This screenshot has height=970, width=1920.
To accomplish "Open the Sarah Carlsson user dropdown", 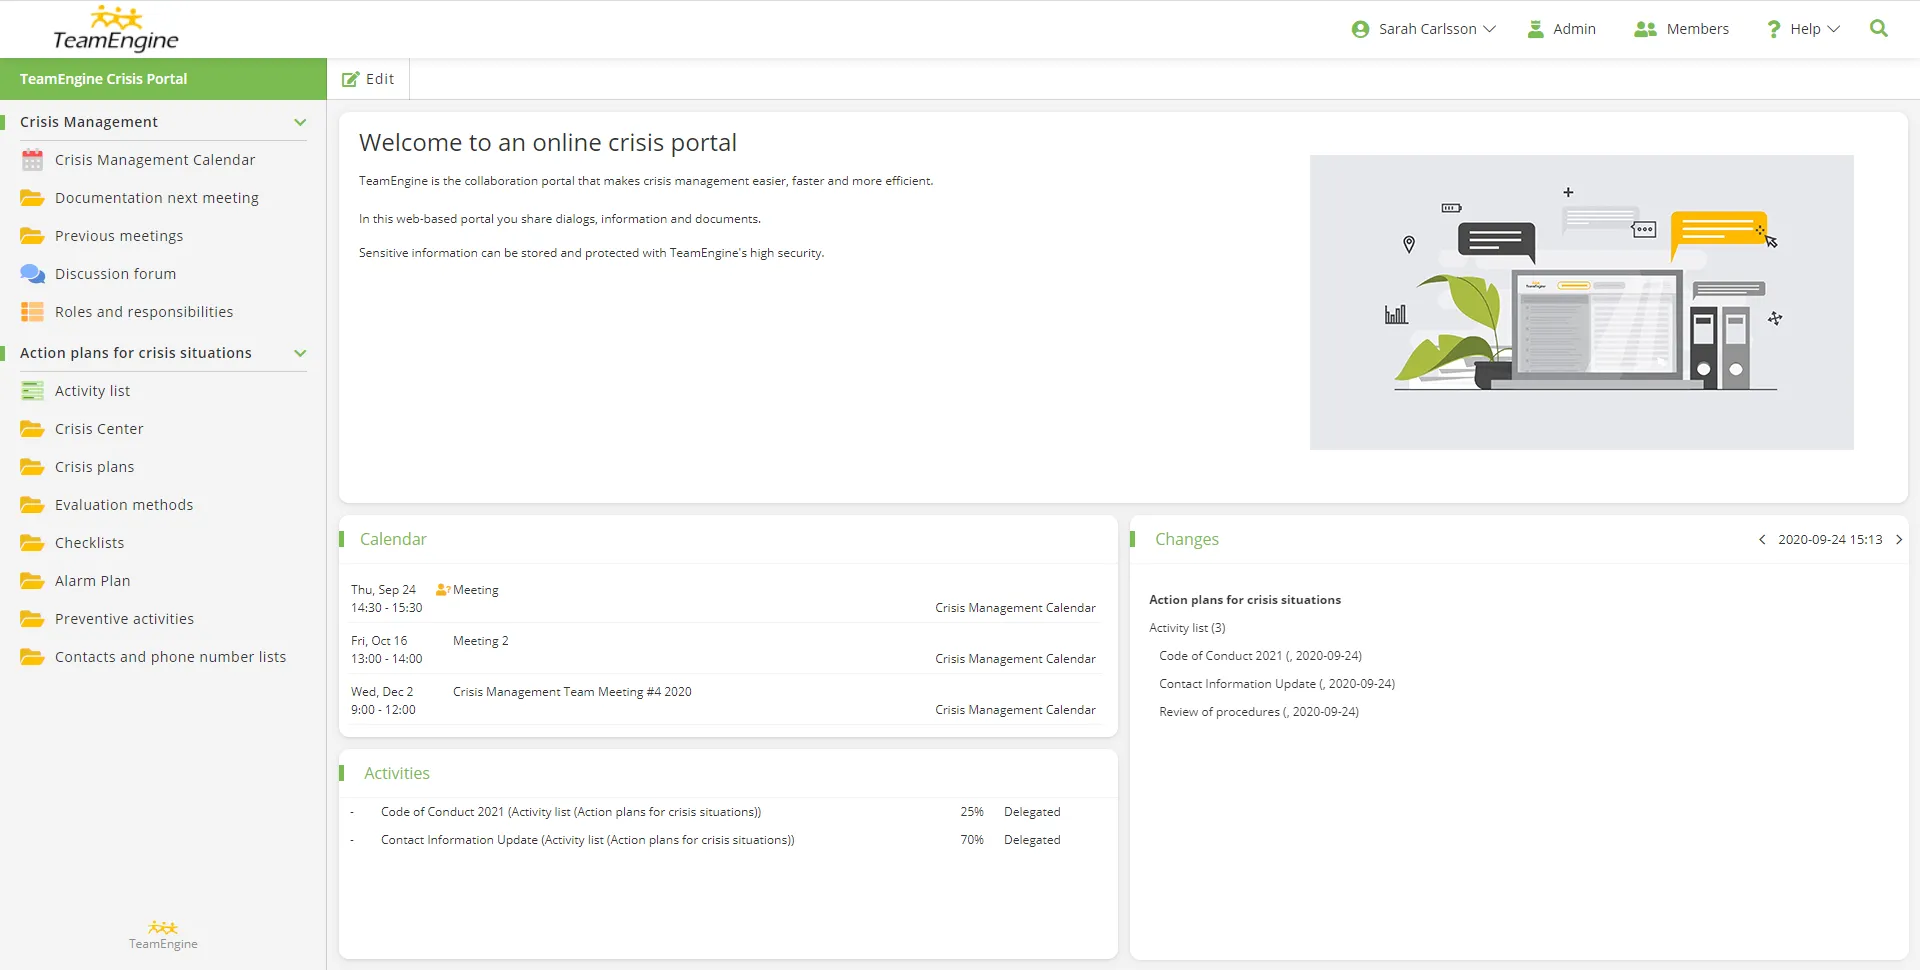I will pyautogui.click(x=1424, y=29).
